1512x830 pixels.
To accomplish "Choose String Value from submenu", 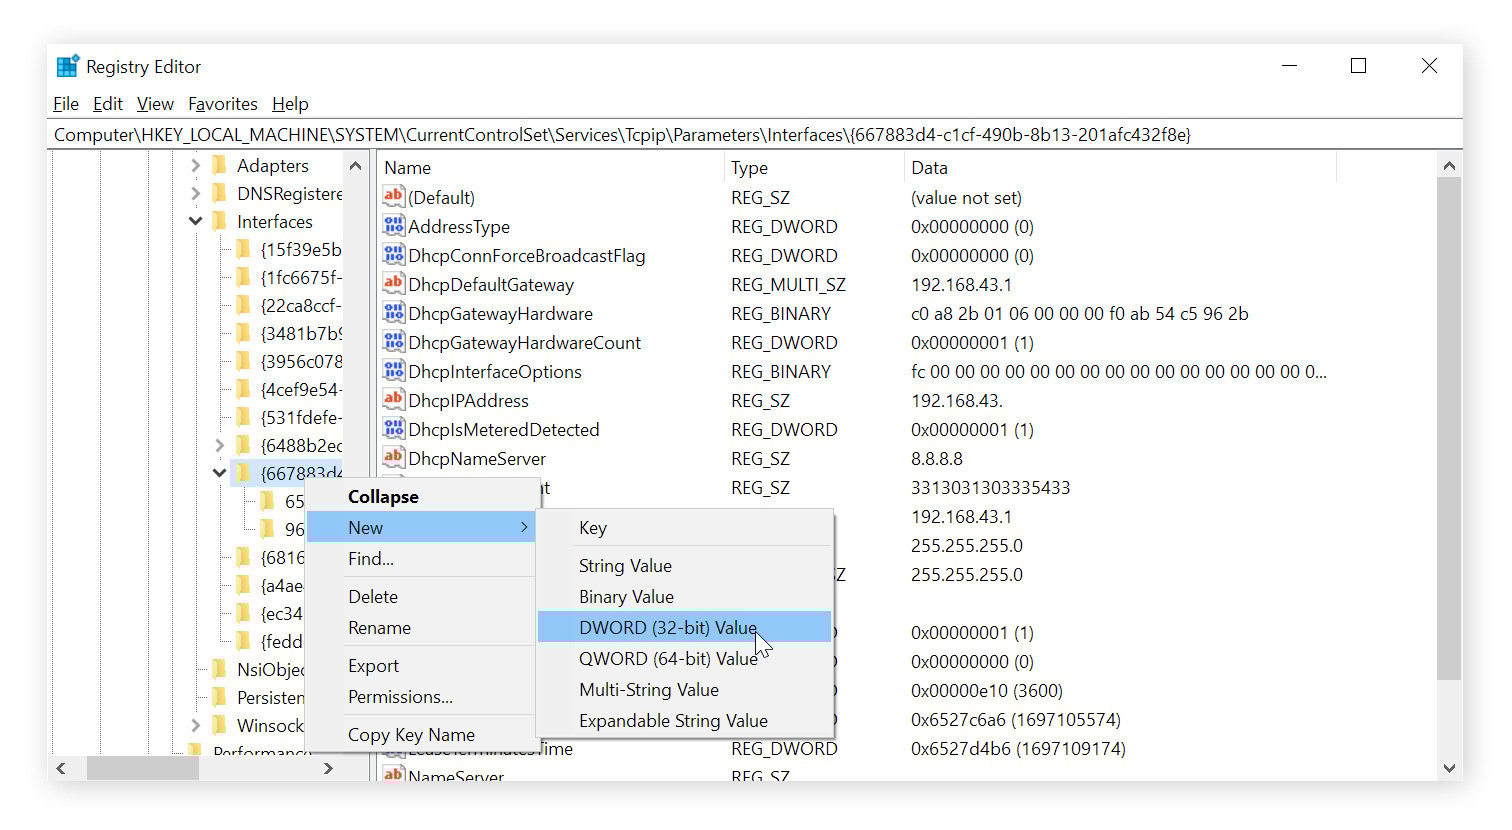I will point(685,565).
